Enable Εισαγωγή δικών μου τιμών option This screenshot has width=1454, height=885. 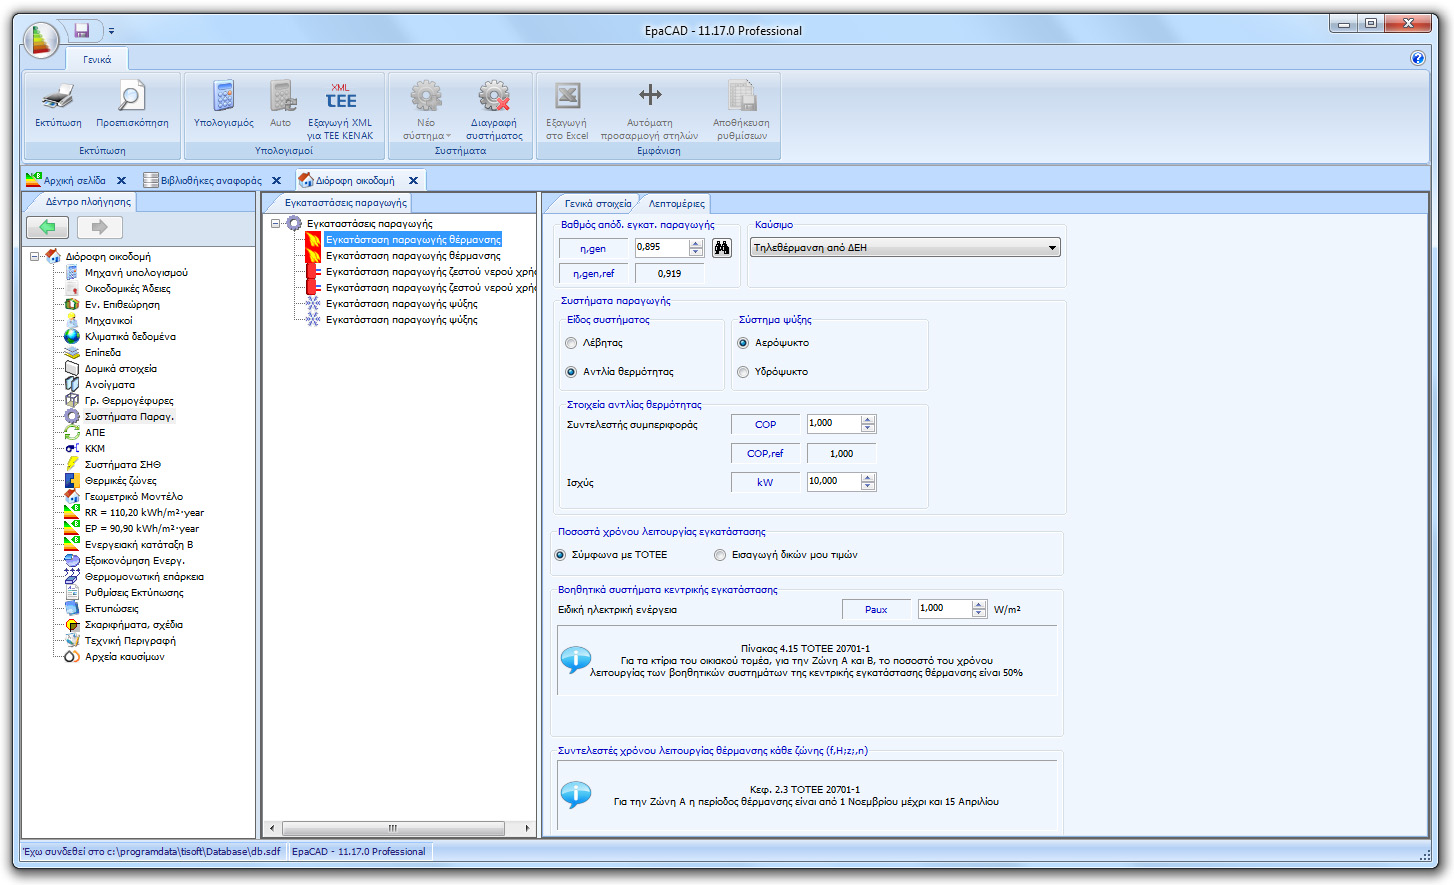pos(720,555)
